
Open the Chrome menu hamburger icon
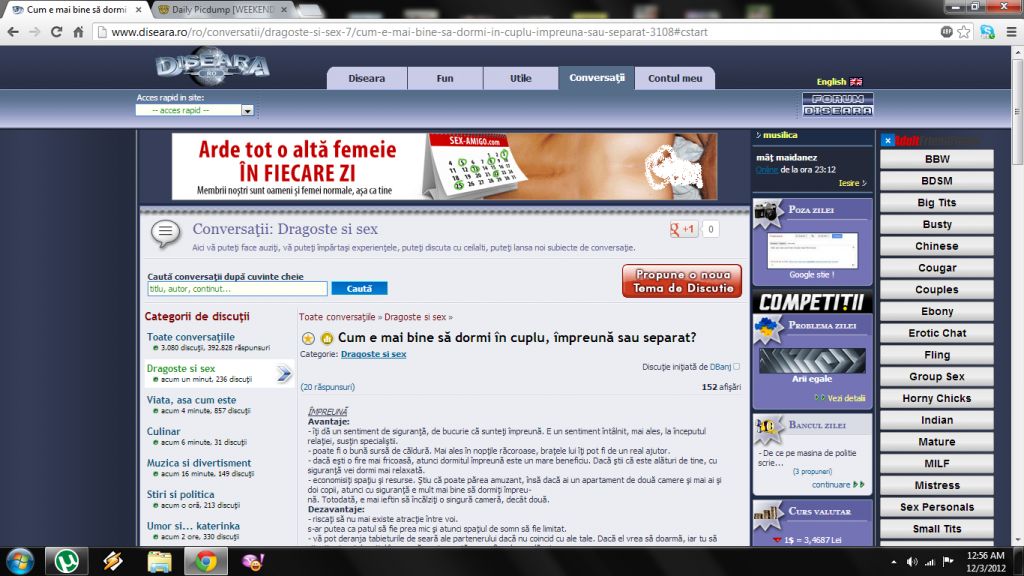(x=1012, y=32)
